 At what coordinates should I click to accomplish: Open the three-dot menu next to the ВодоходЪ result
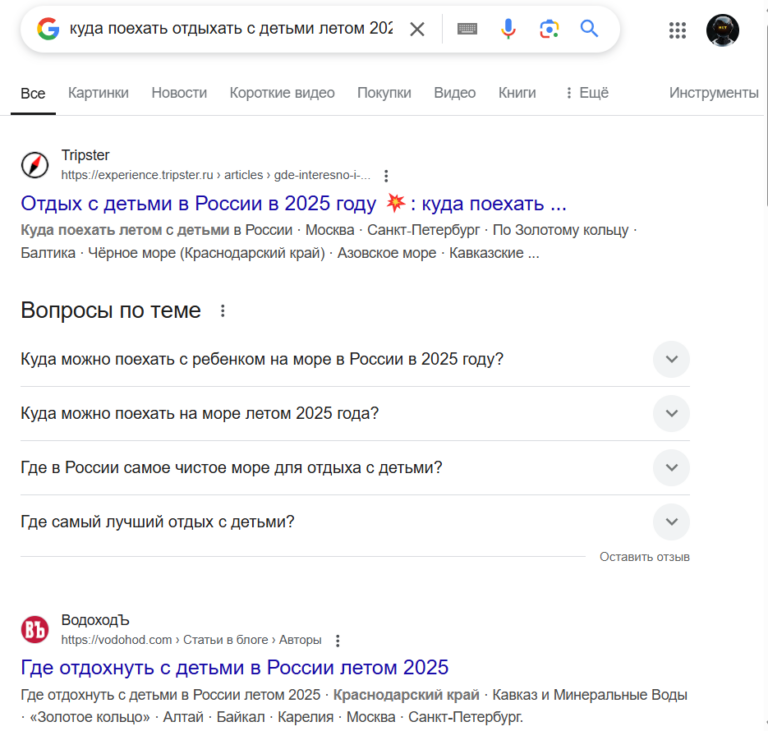pyautogui.click(x=338, y=640)
